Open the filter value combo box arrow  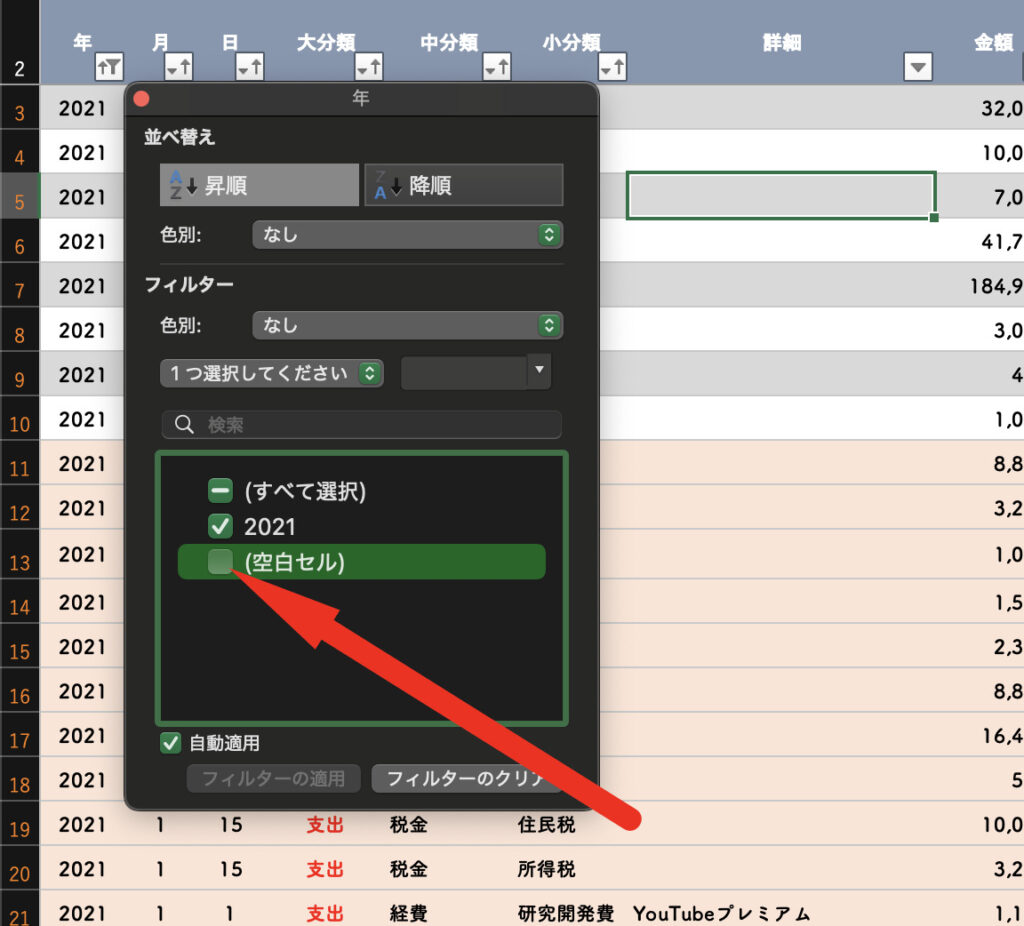point(539,371)
